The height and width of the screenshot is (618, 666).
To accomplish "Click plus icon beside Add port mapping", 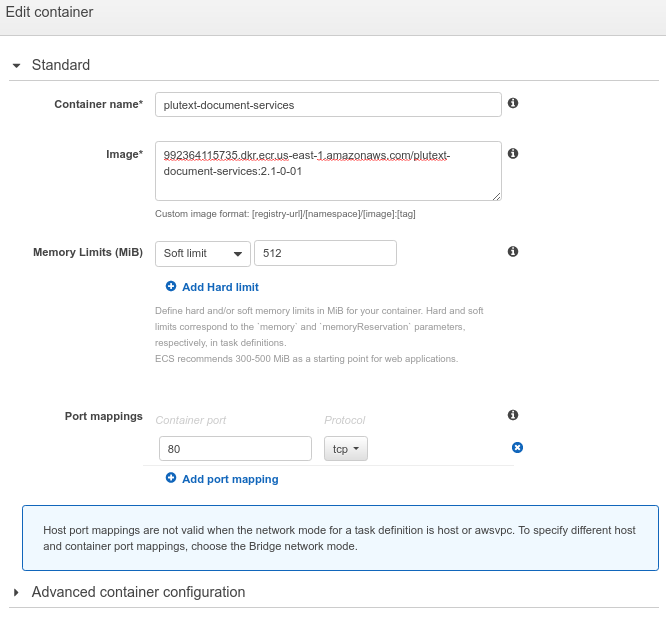I will pos(171,479).
